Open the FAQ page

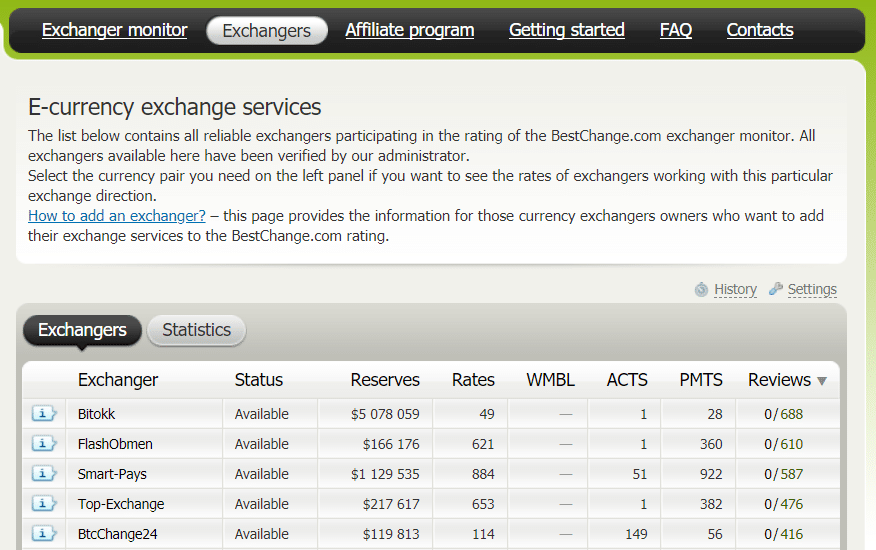(x=675, y=30)
